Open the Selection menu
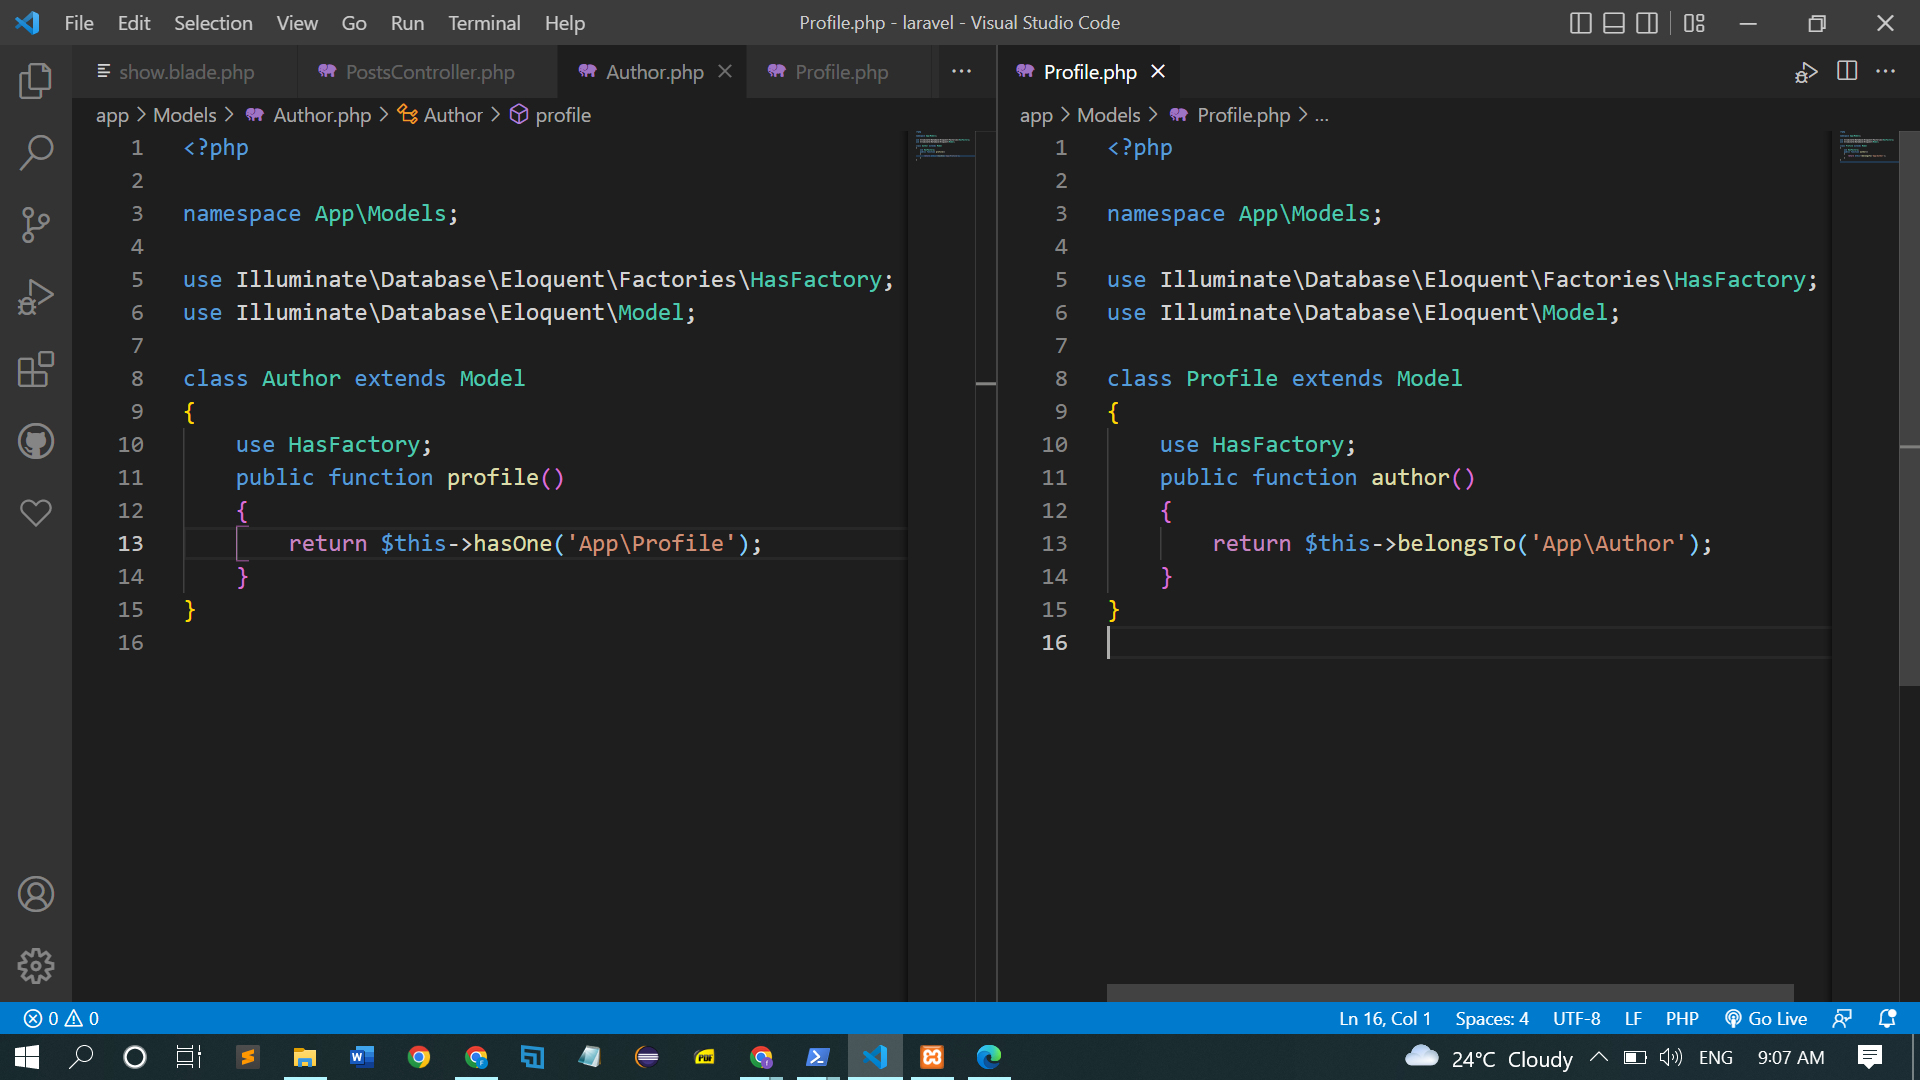1920x1080 pixels. pos(213,23)
